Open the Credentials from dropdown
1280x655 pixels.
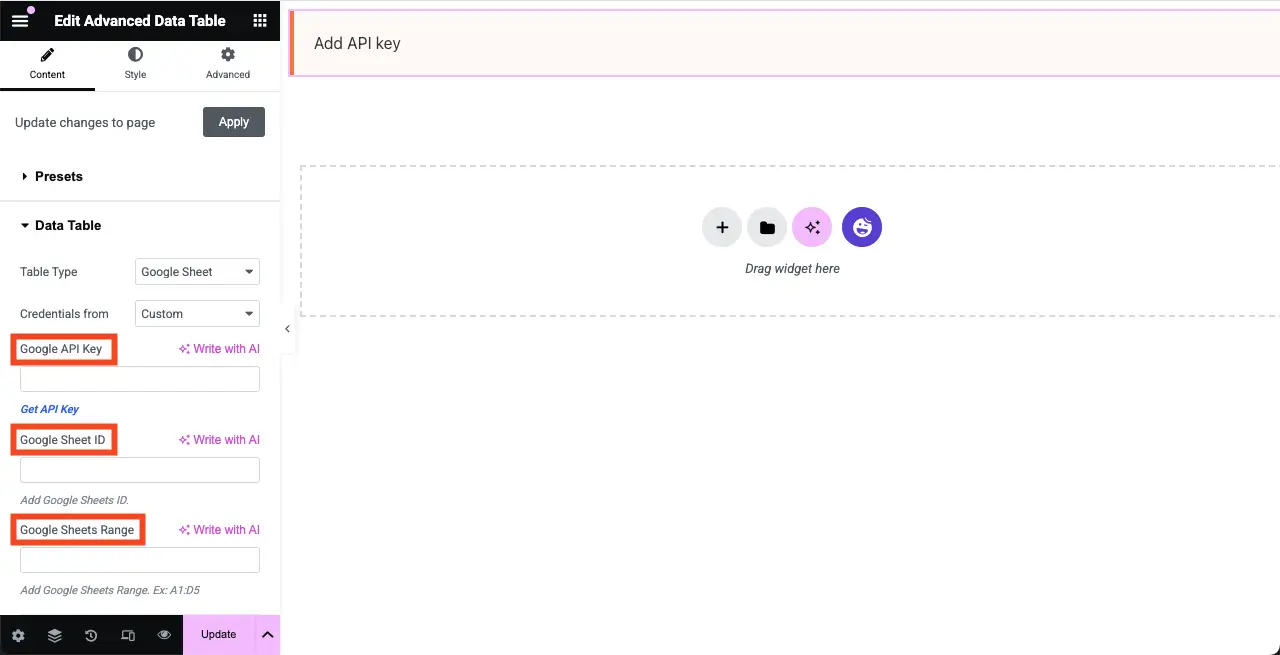click(x=197, y=314)
